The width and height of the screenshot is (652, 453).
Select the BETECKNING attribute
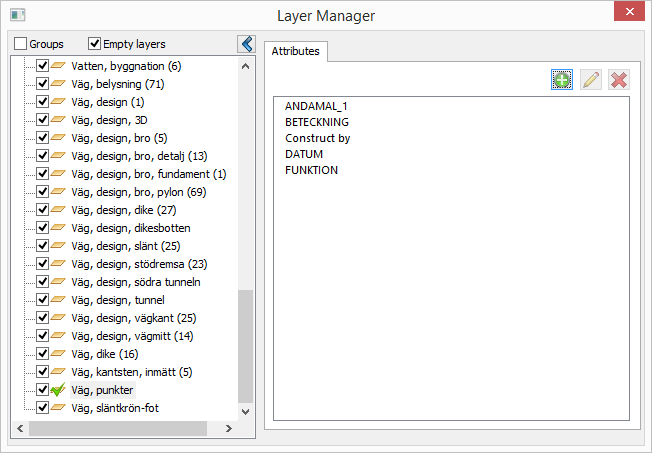(318, 122)
